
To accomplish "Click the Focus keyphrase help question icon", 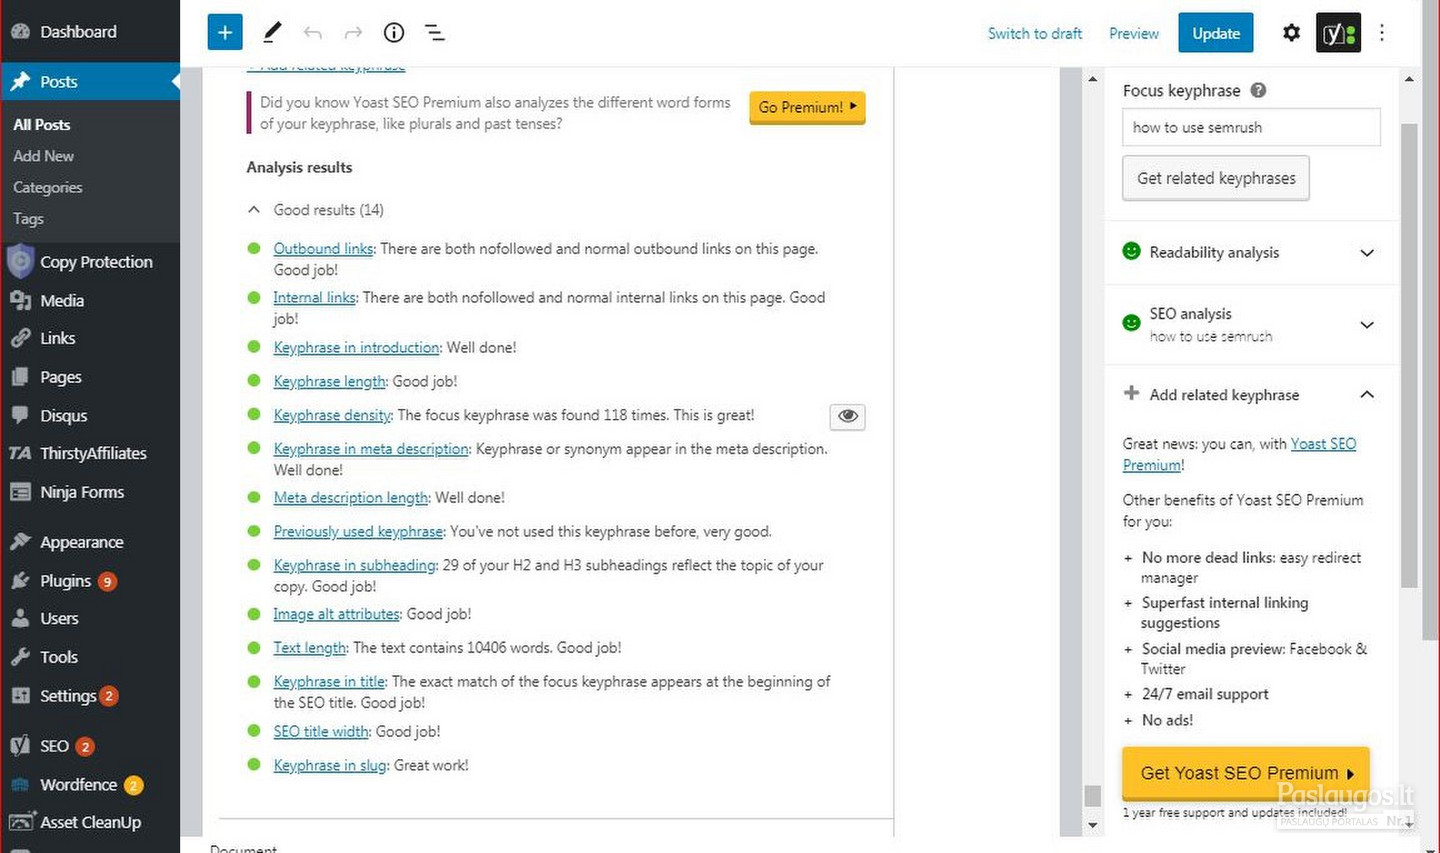I will (x=1258, y=90).
